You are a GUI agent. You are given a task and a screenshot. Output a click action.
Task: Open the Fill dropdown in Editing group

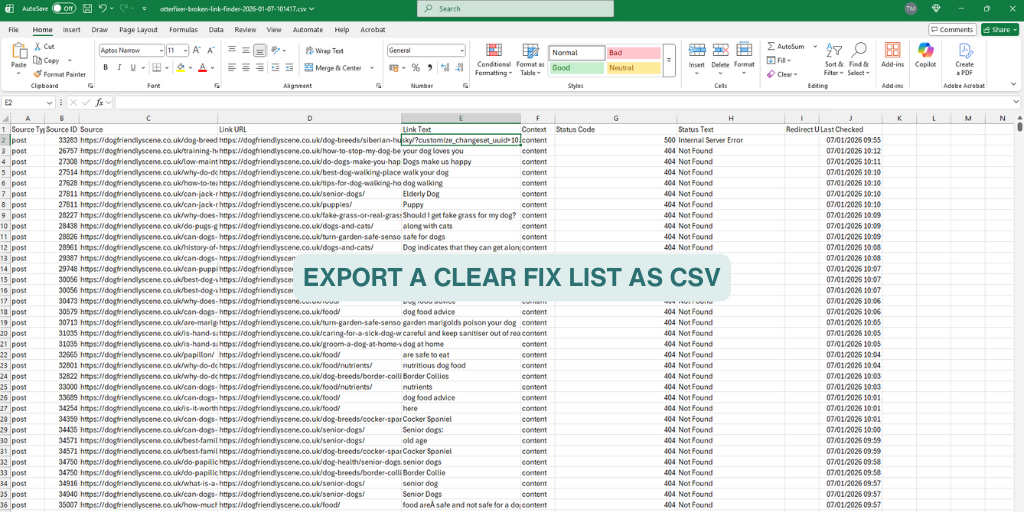click(777, 60)
